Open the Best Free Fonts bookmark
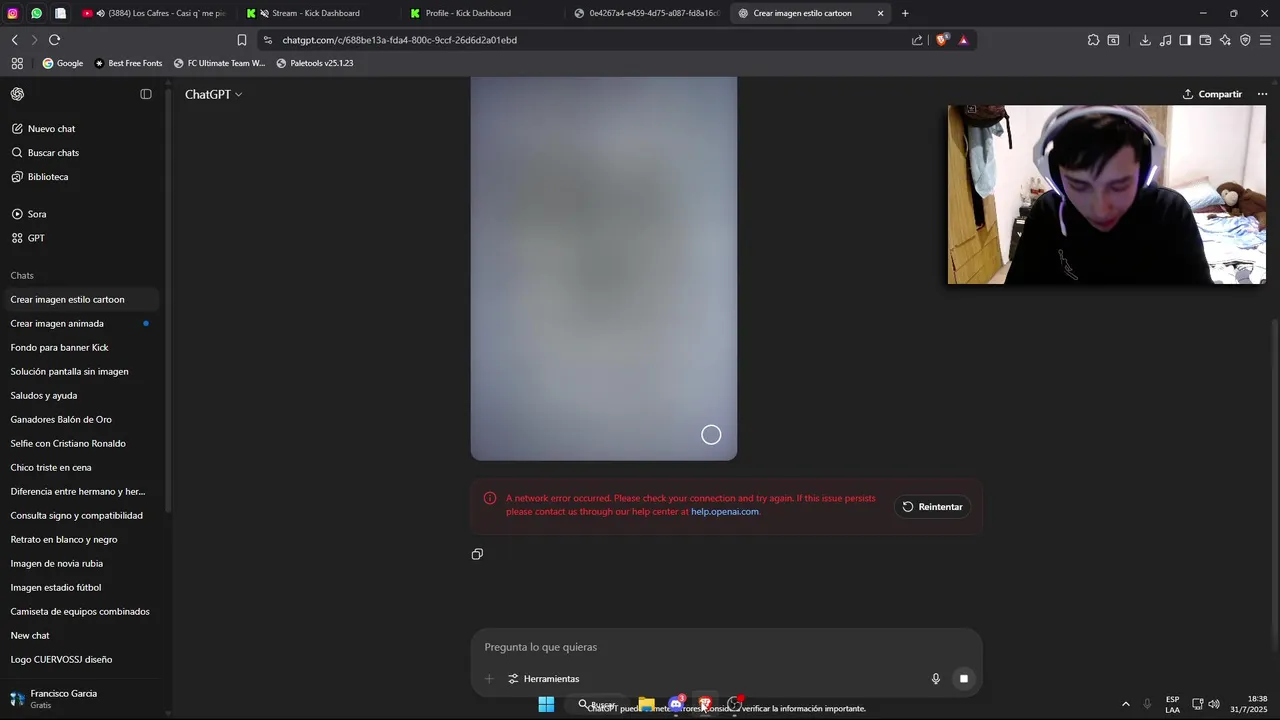1280x720 pixels. point(128,63)
